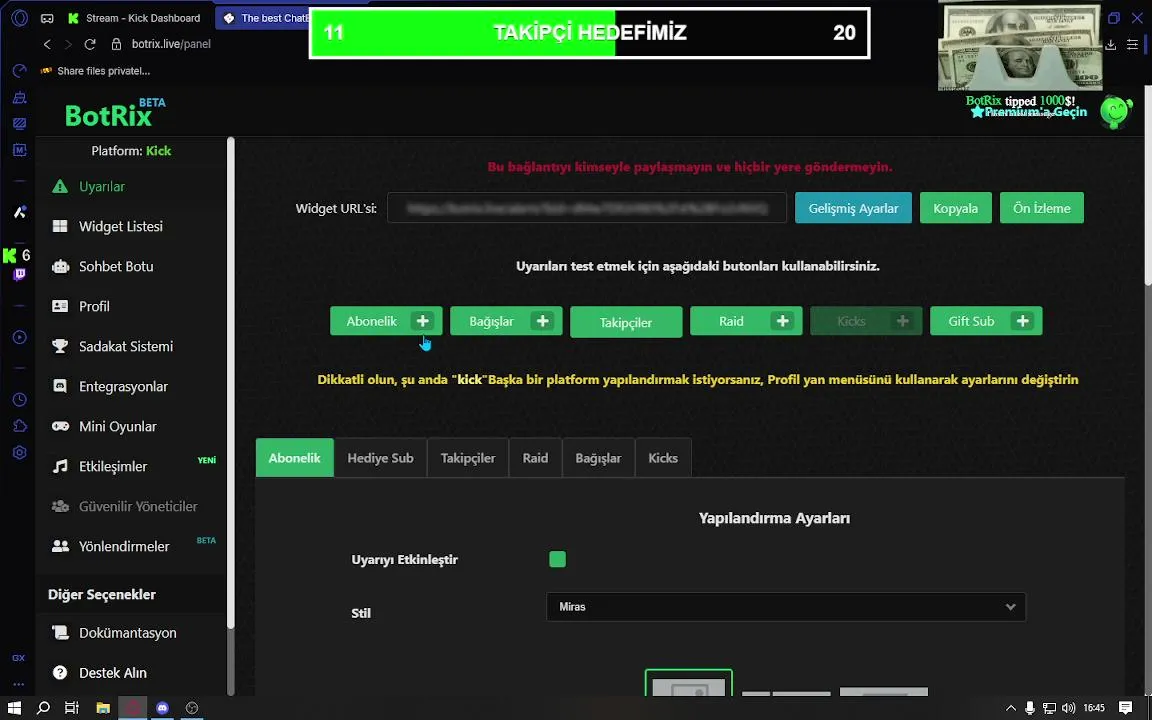Open the history clock icon in the sidebar

tap(19, 400)
